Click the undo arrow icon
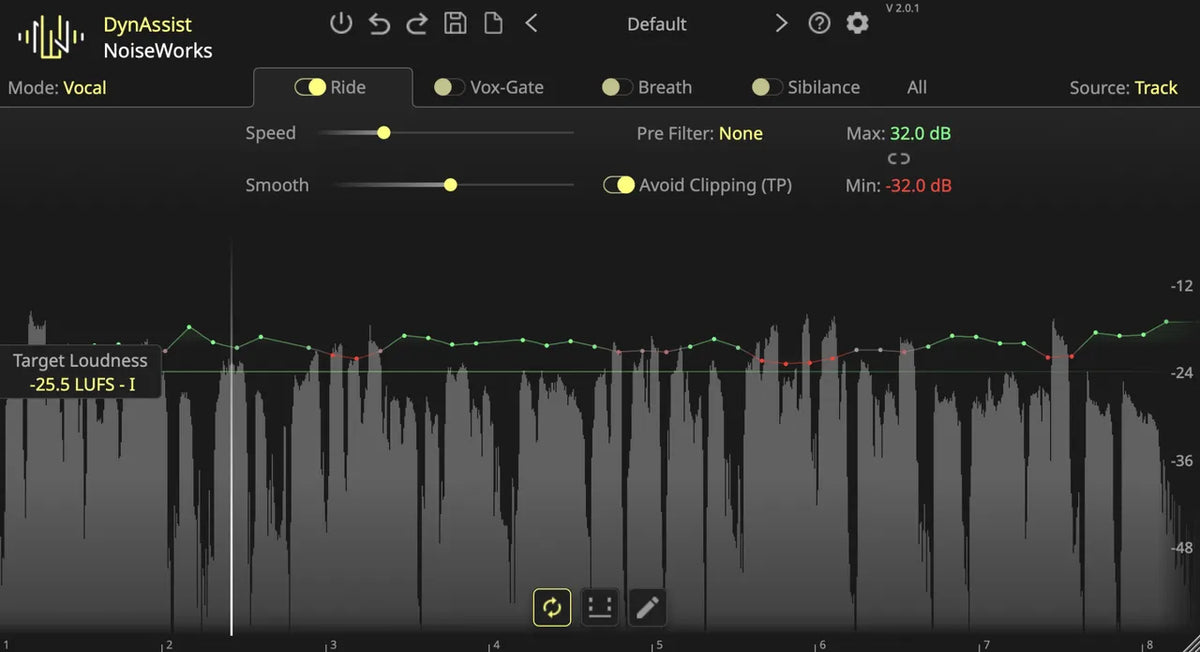 pyautogui.click(x=379, y=24)
